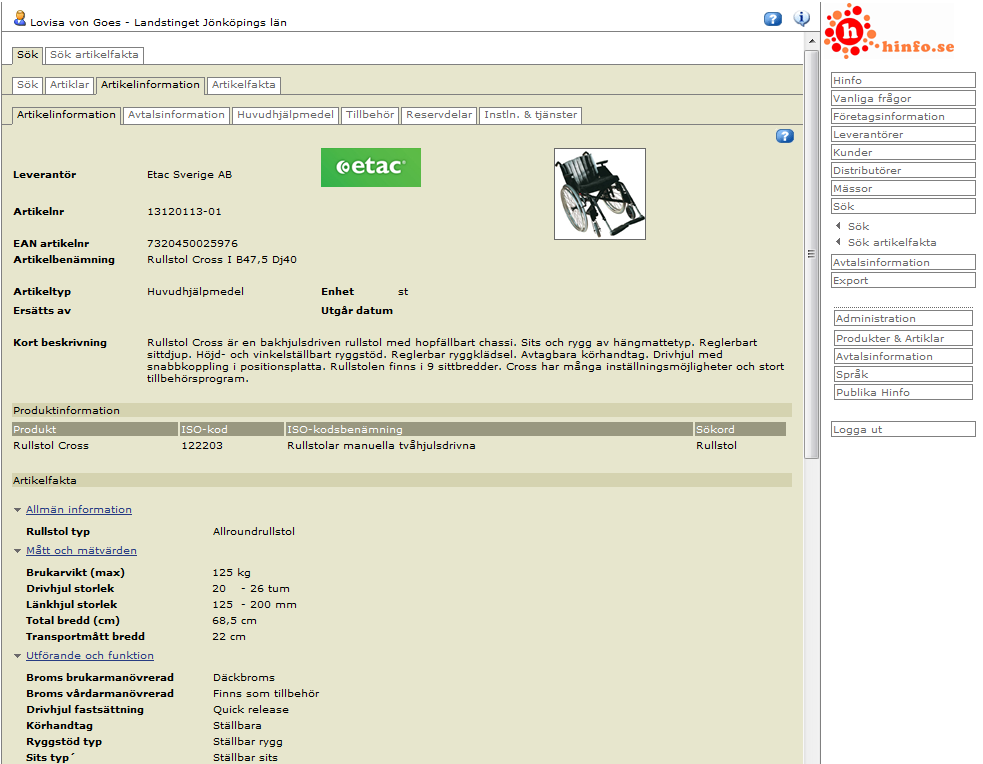The image size is (983, 764).
Task: Click the Quick release value
Action: click(251, 709)
